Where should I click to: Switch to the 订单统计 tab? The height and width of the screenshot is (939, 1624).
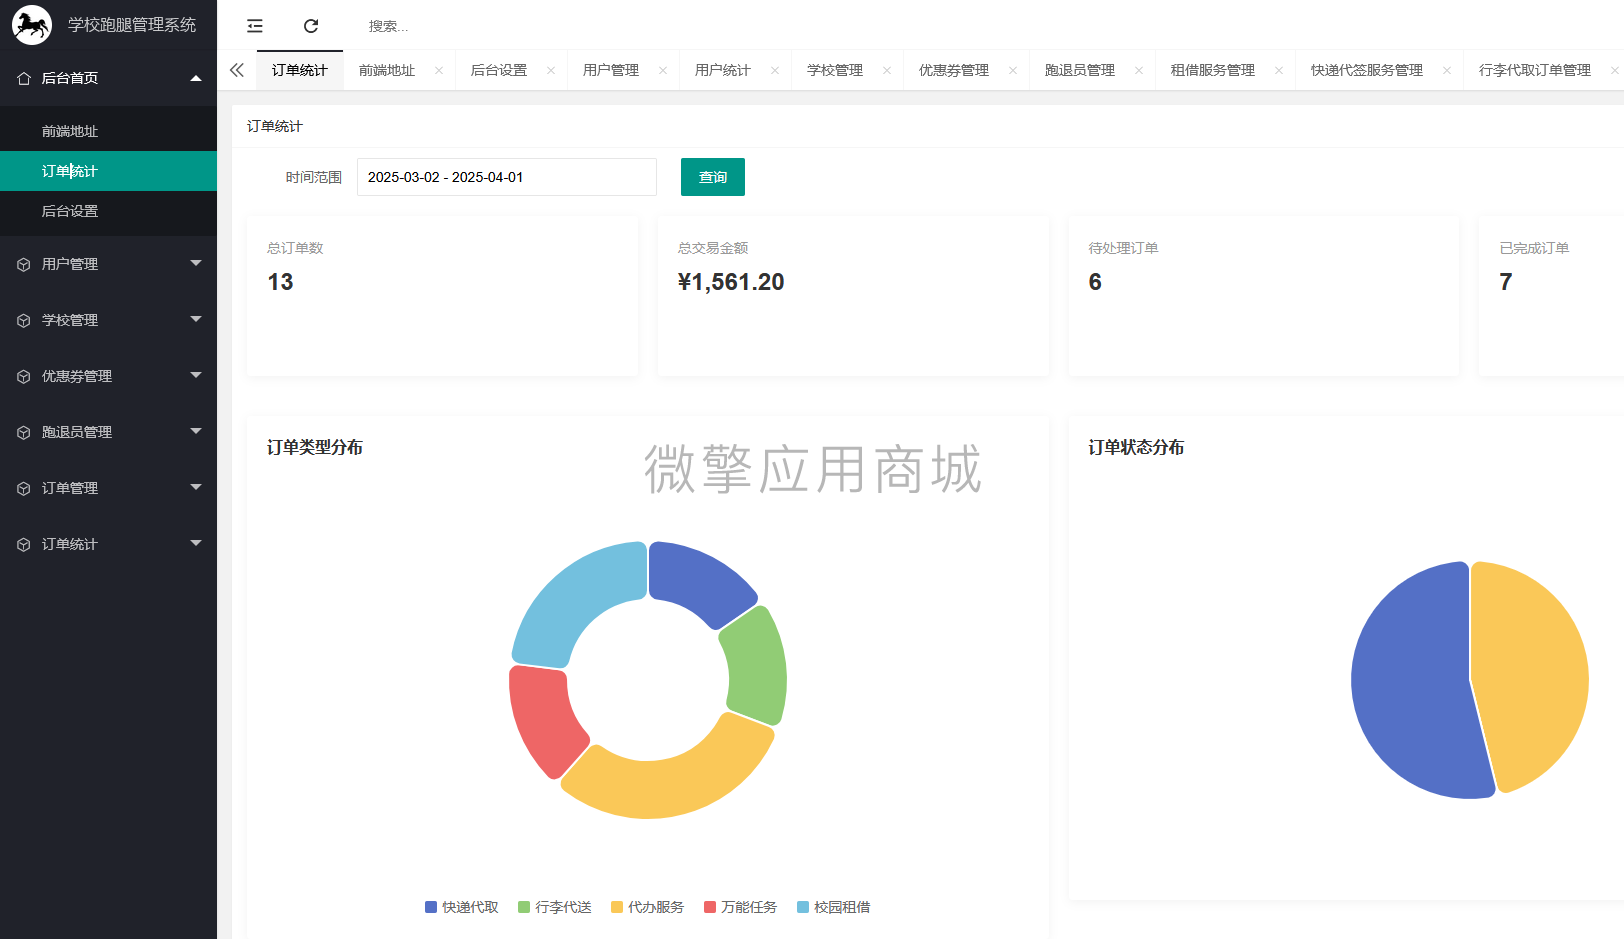pos(300,70)
